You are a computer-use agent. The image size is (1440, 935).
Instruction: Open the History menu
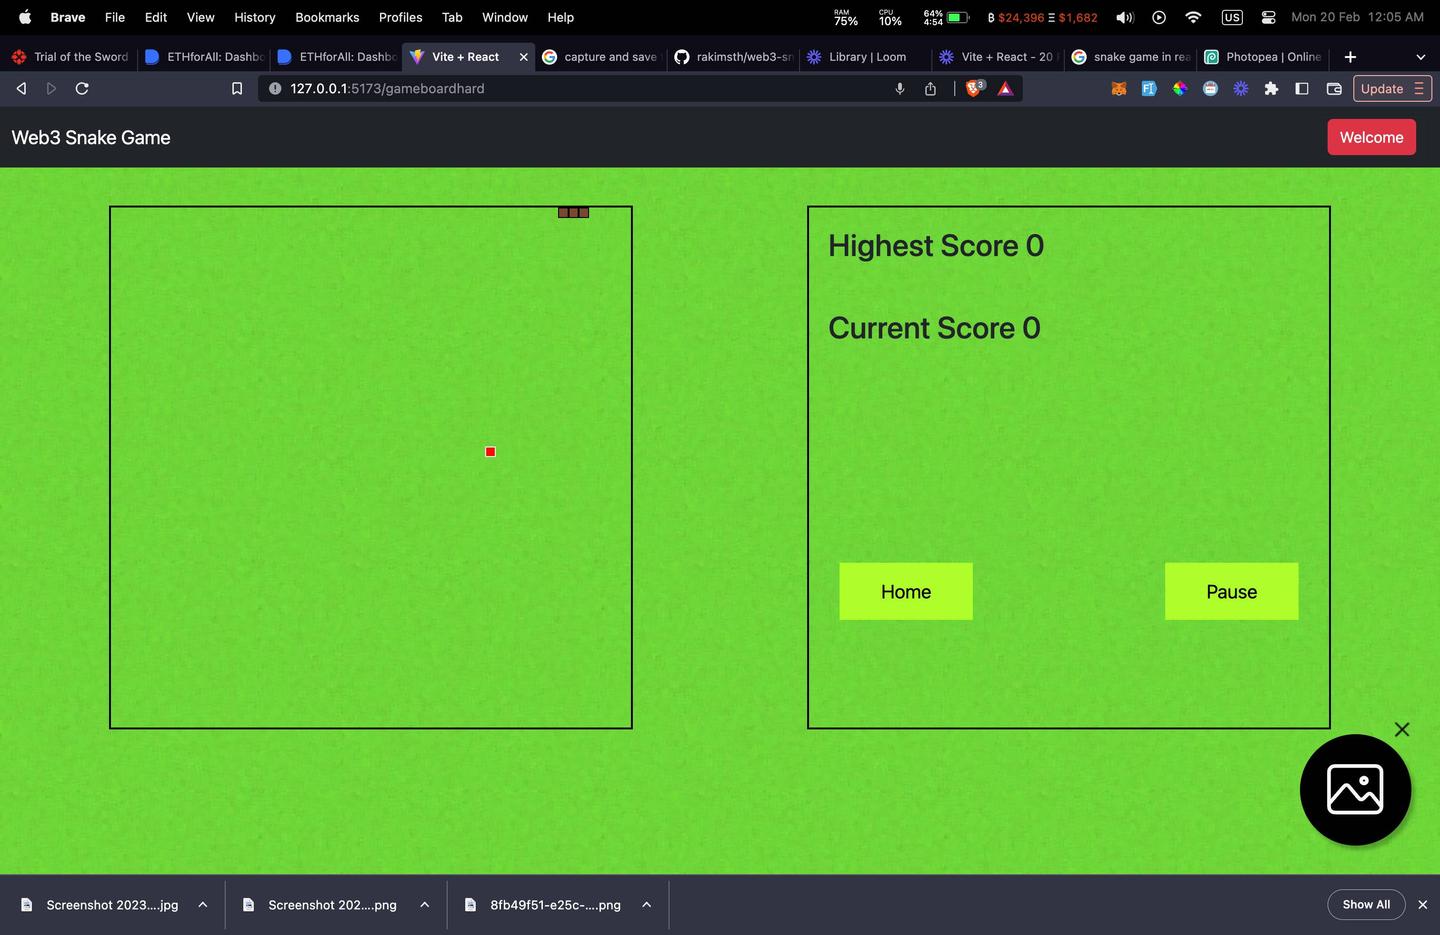(x=255, y=17)
